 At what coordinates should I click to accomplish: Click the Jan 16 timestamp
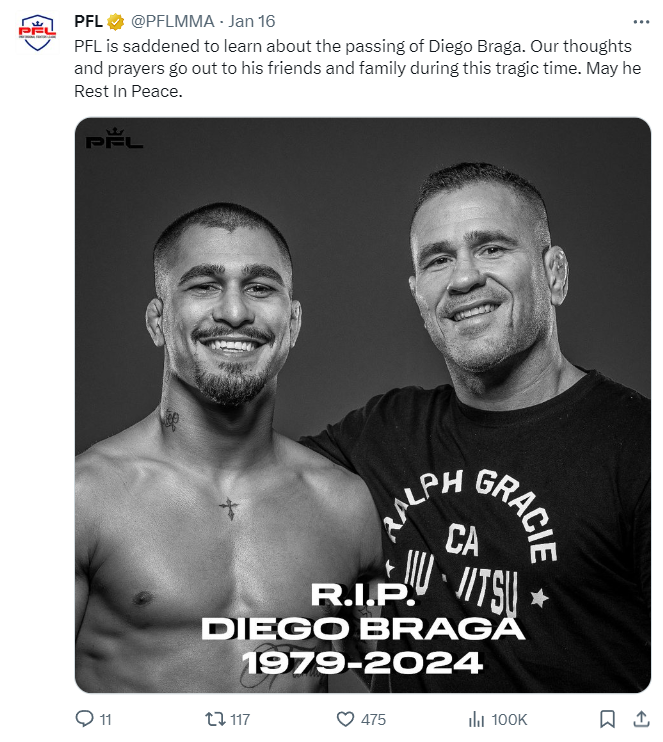pos(252,21)
